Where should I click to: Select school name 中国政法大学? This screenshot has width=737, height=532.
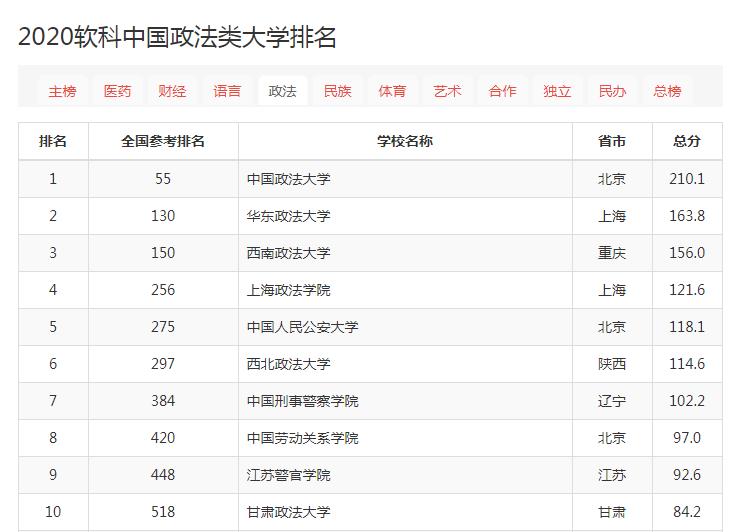[289, 179]
